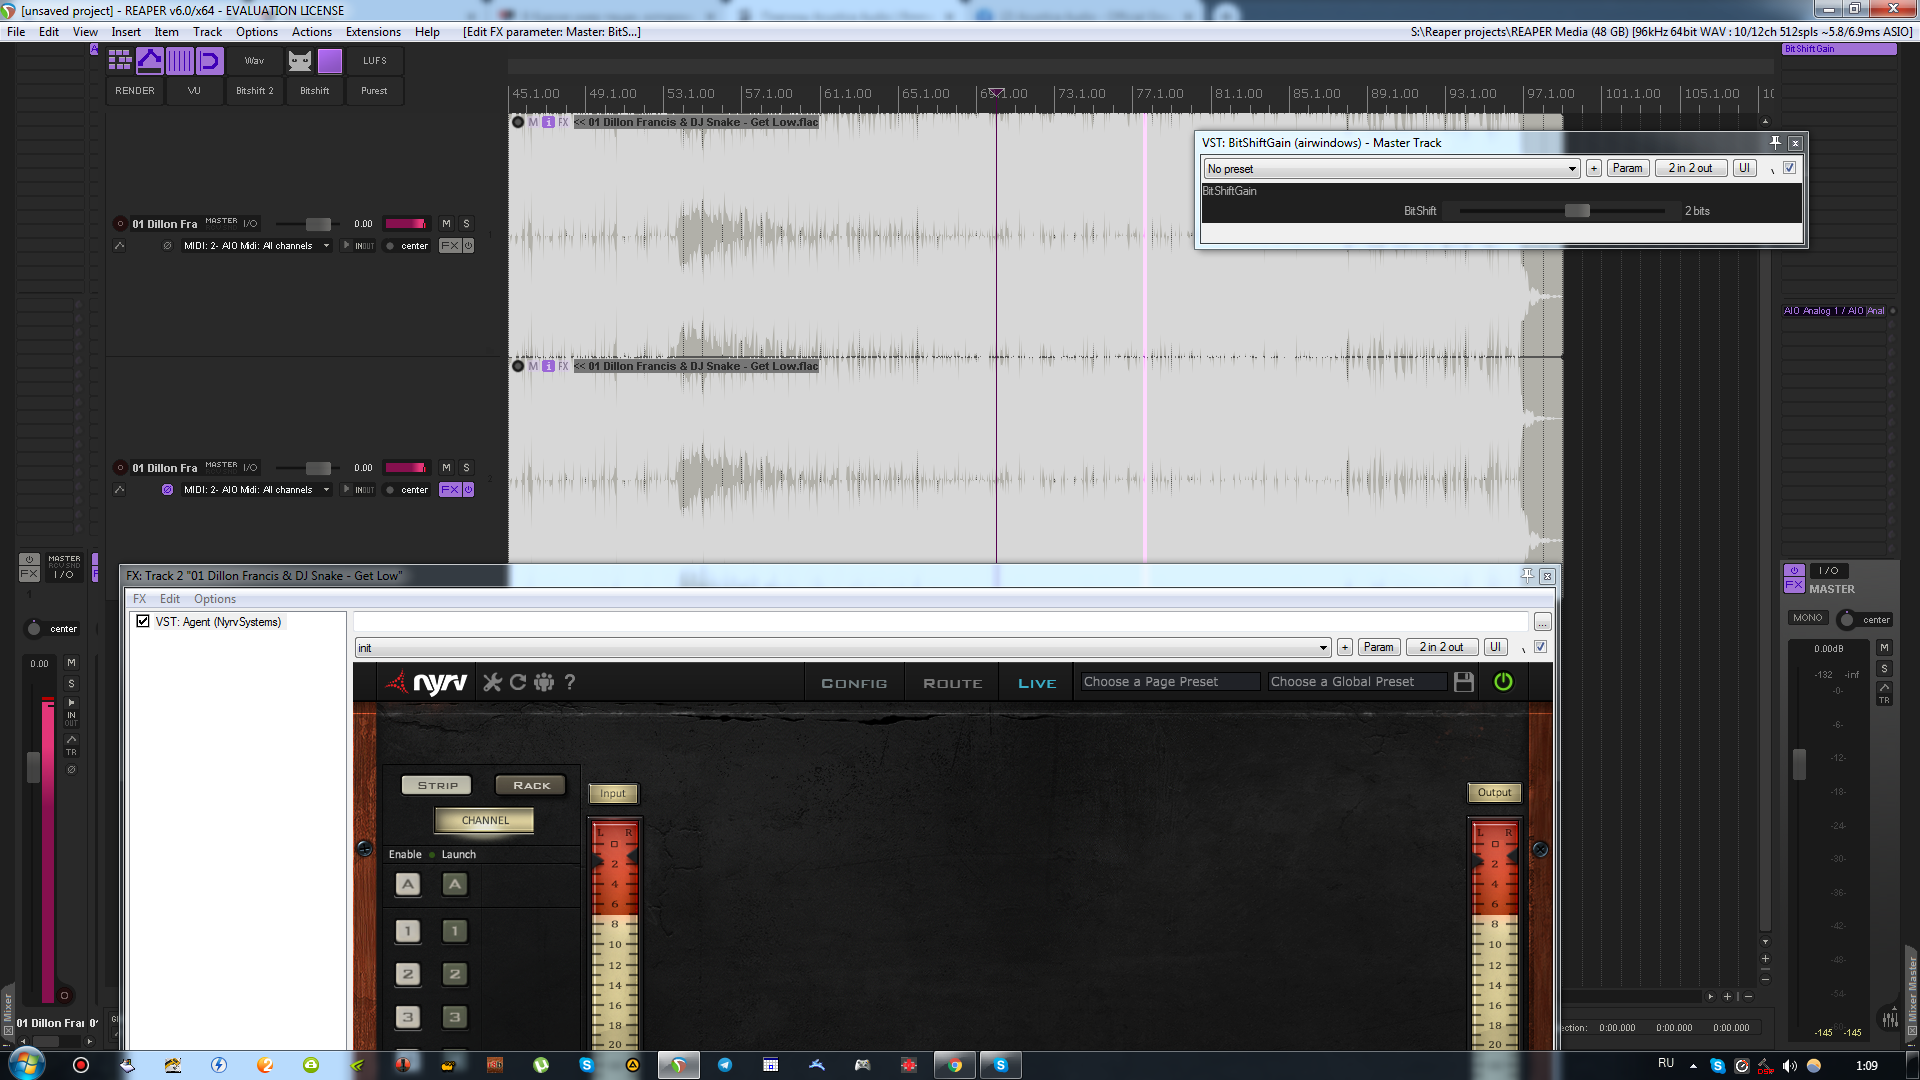
Task: Mute the first Dillon Fra track
Action: click(446, 224)
